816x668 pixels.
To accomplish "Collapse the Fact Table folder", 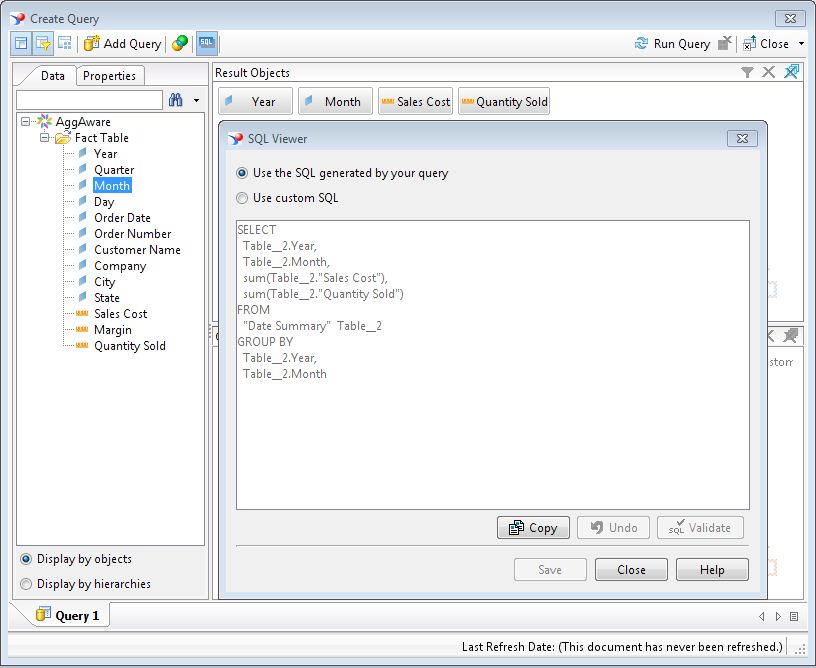I will (x=45, y=138).
